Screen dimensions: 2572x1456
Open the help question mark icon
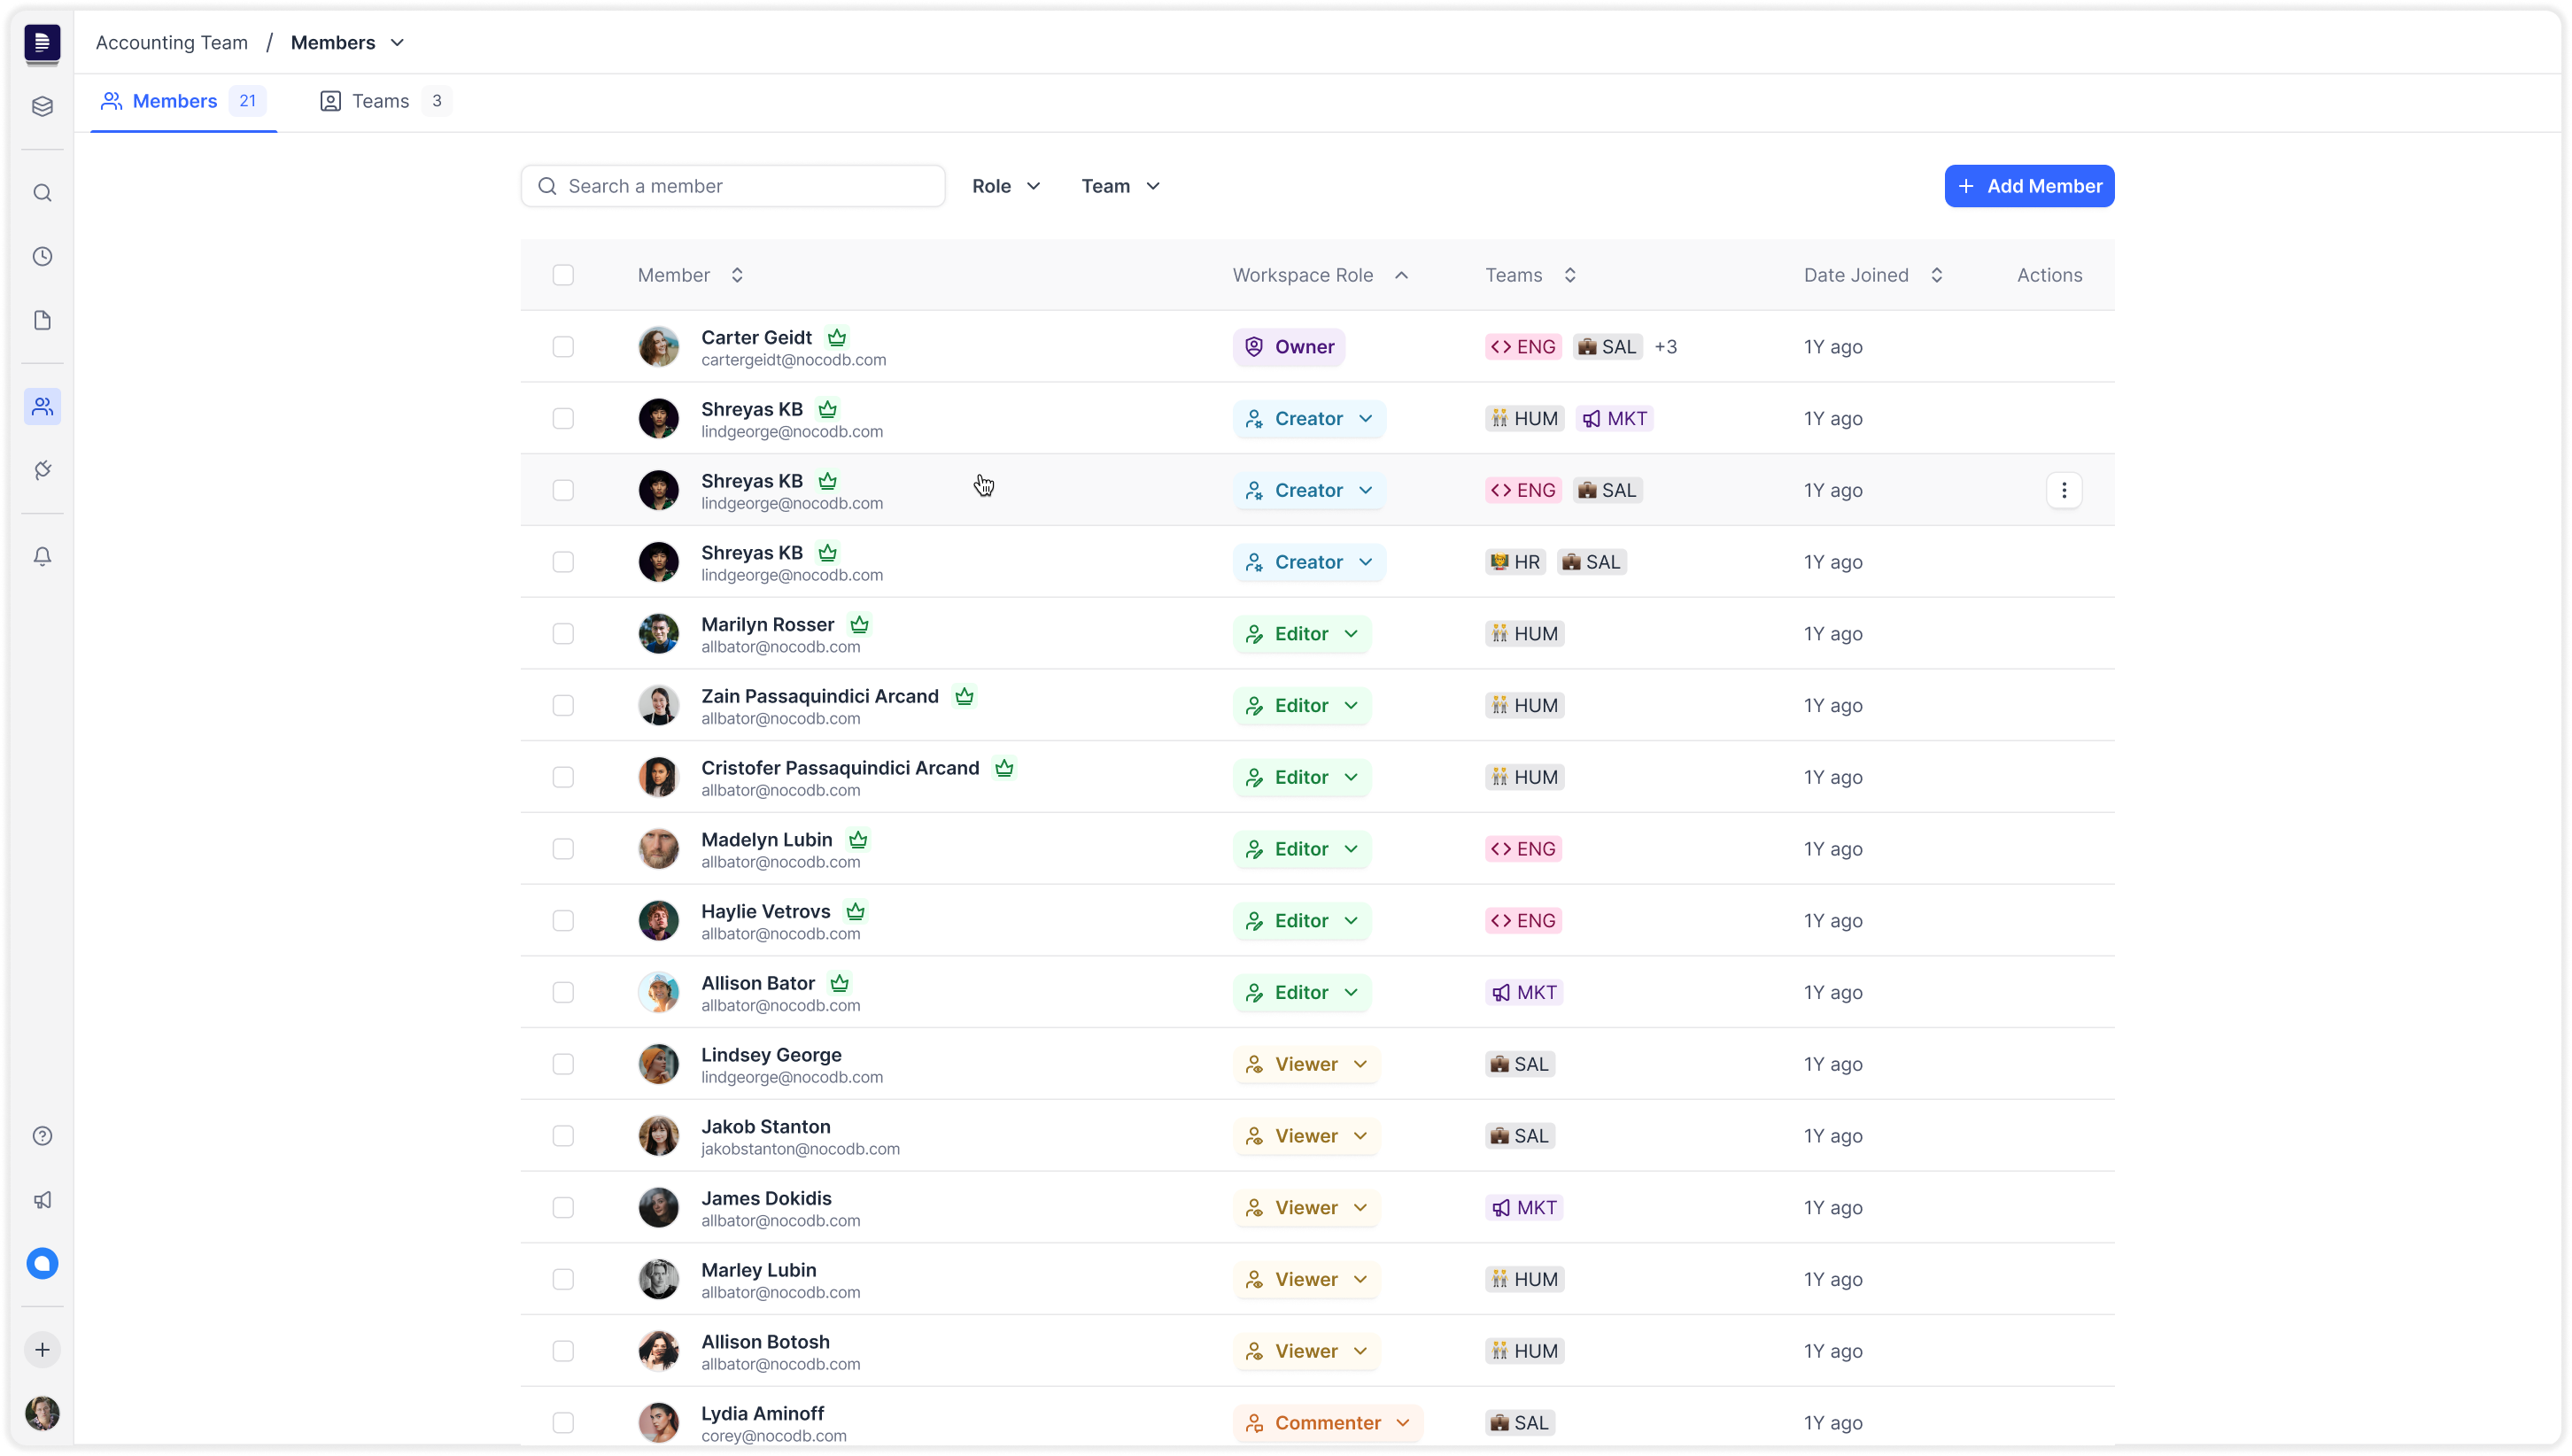tap(42, 1136)
